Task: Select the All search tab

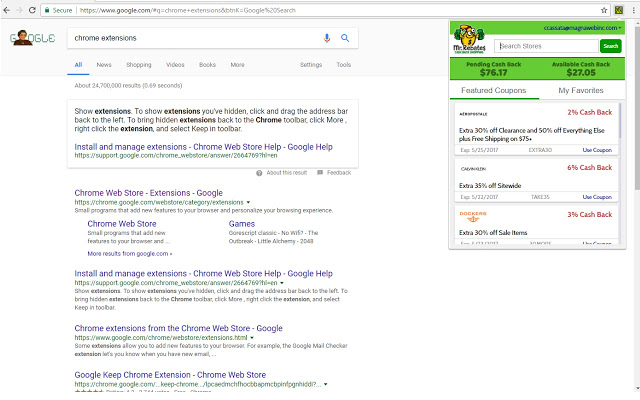Action: pos(78,64)
